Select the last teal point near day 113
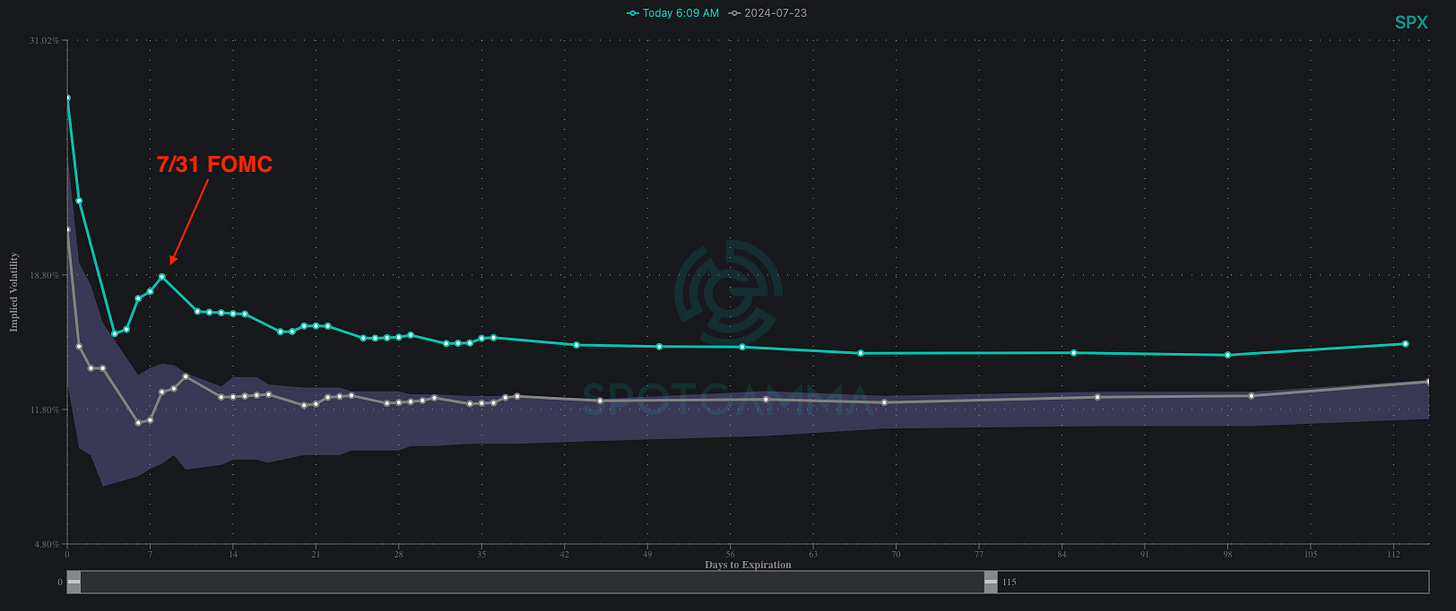Screen dimensions: 1456x611 (x=1405, y=344)
